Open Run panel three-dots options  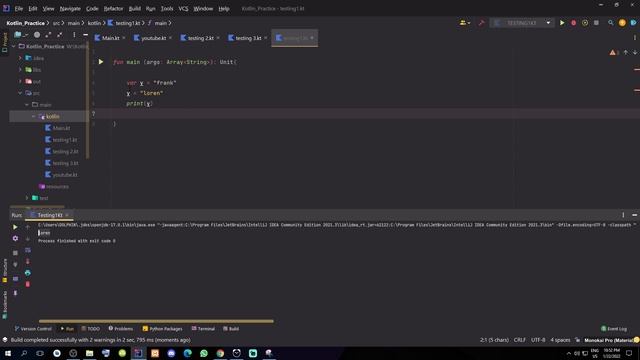pos(623,215)
